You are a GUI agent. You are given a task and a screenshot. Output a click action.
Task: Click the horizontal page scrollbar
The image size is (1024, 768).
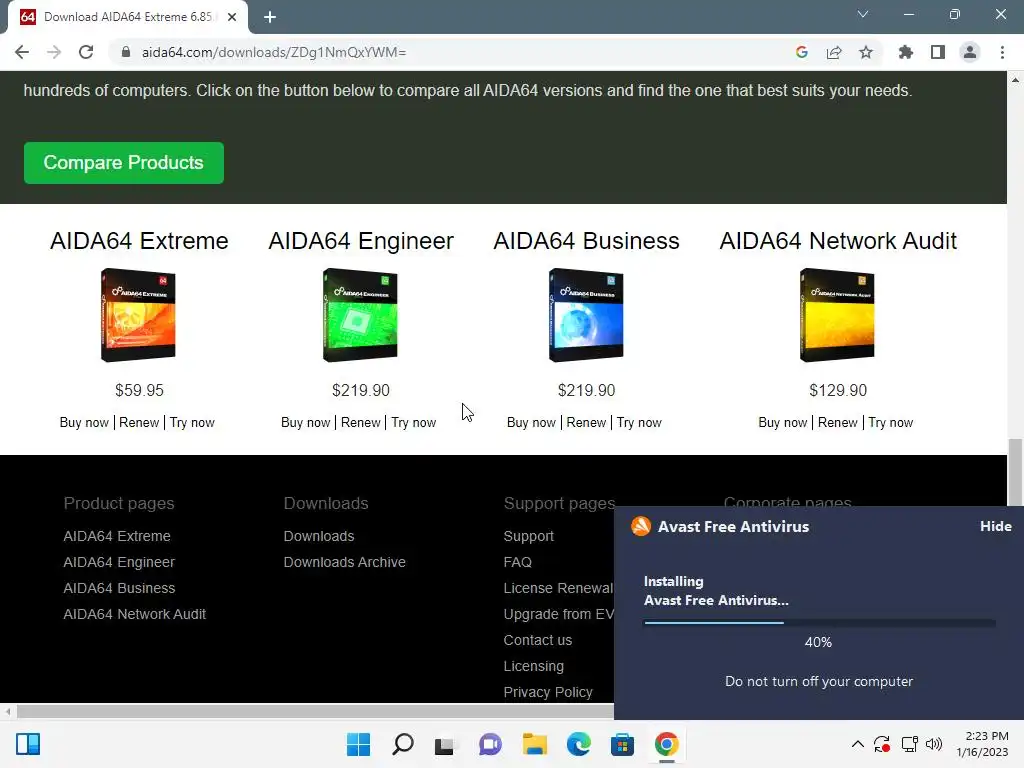pyautogui.click(x=315, y=711)
